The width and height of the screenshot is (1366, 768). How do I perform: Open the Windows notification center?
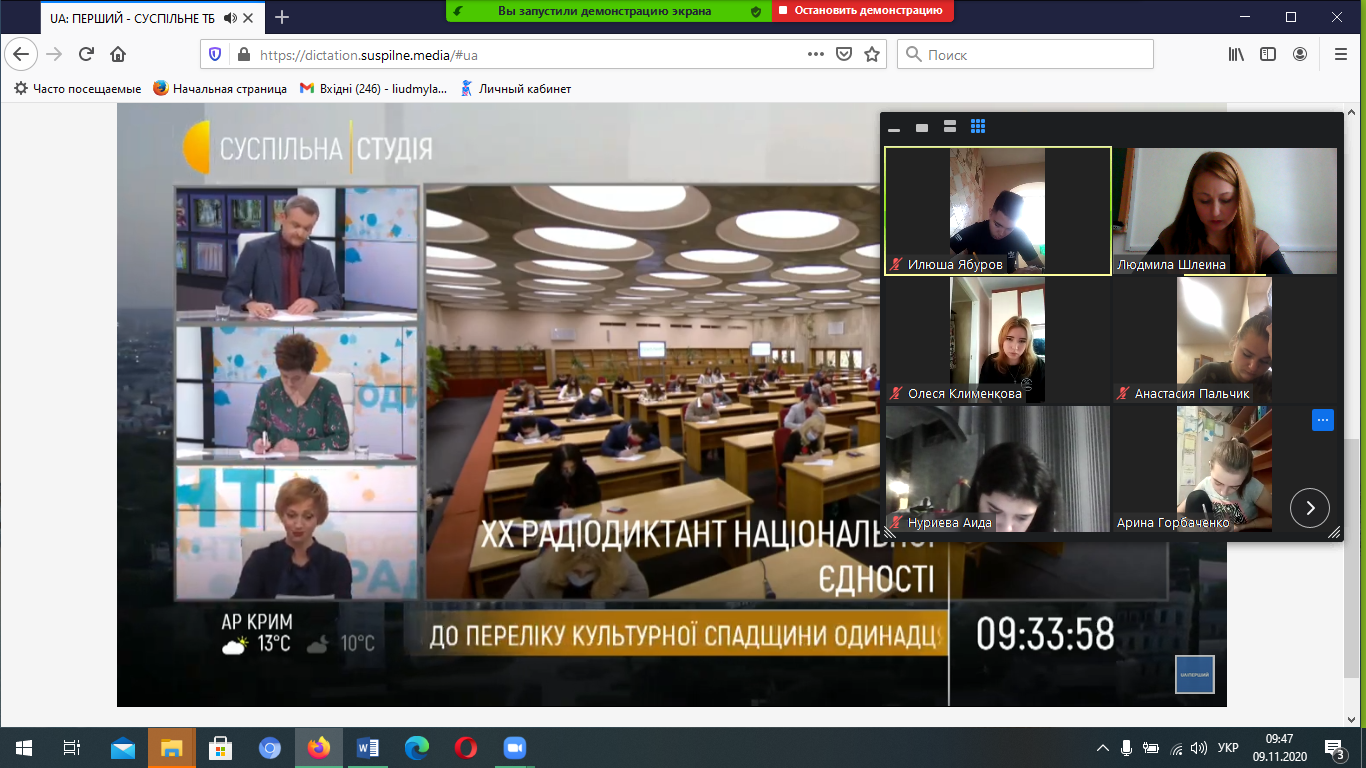(x=1335, y=748)
